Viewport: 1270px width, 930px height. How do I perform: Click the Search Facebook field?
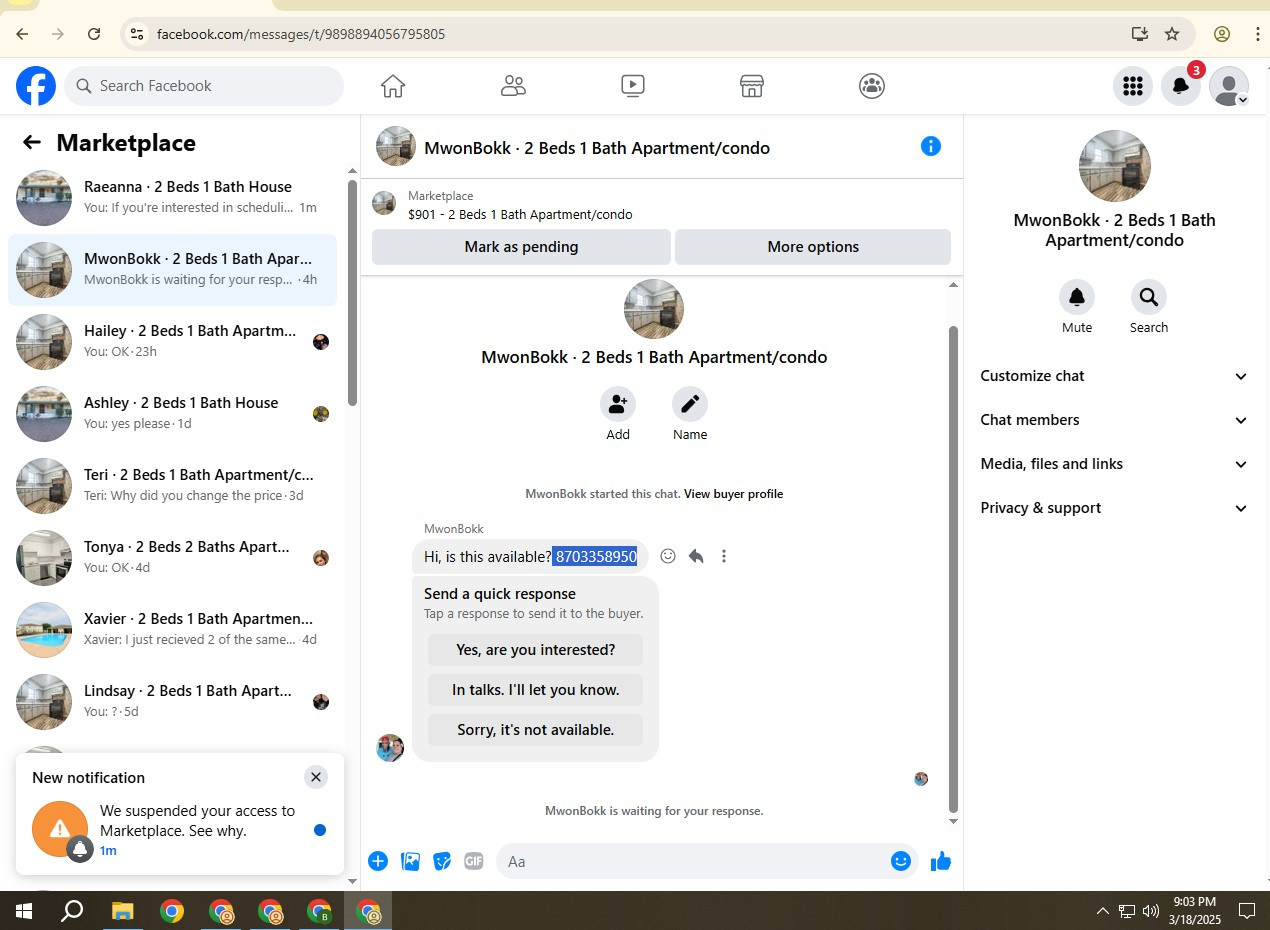tap(204, 86)
